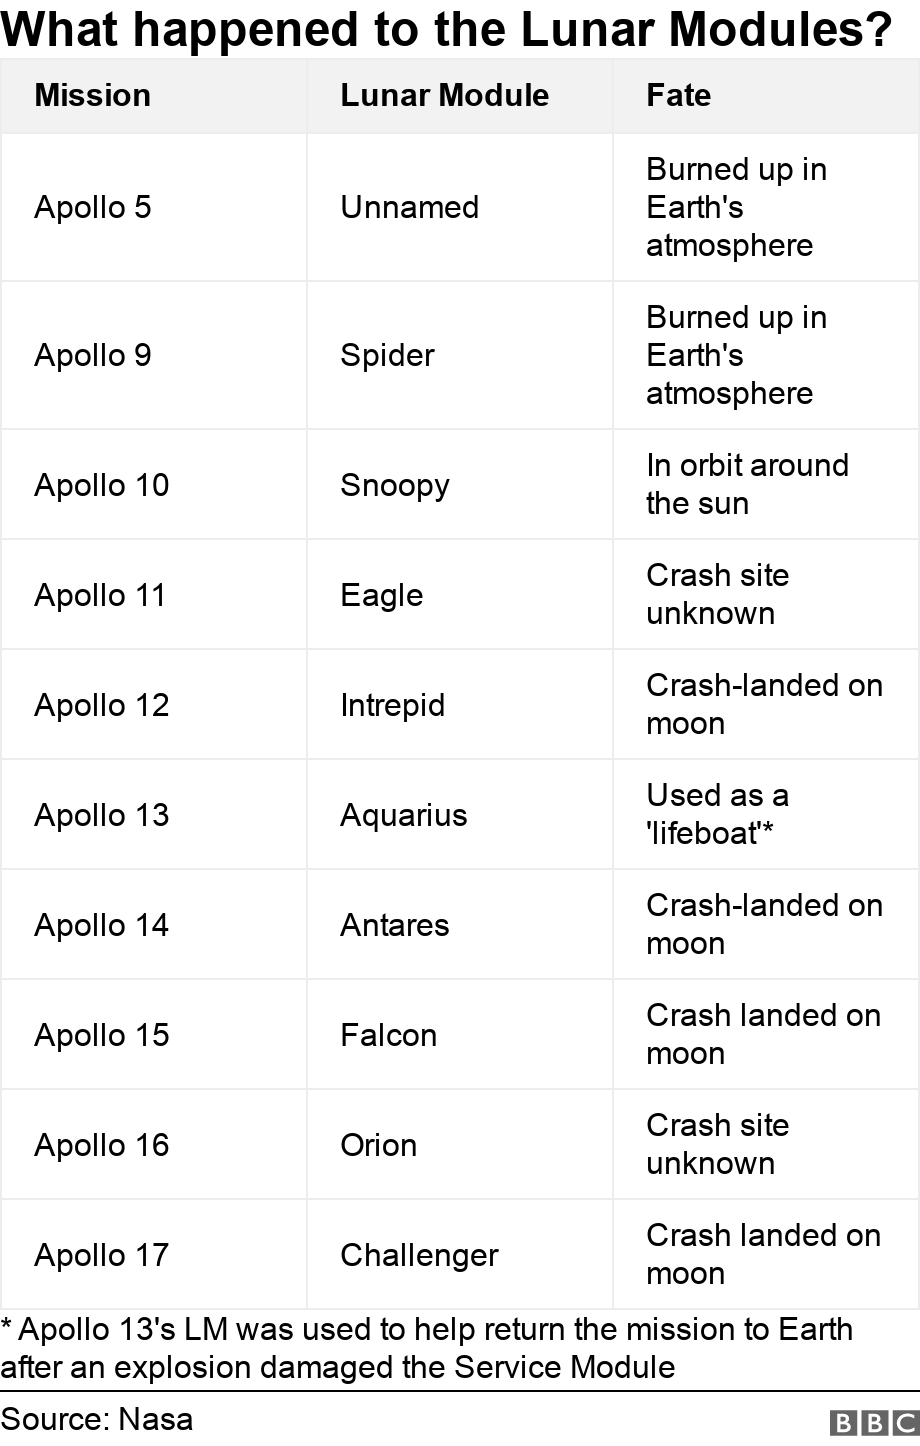
Task: Select the Eagle lunar module cell
Action: [381, 595]
